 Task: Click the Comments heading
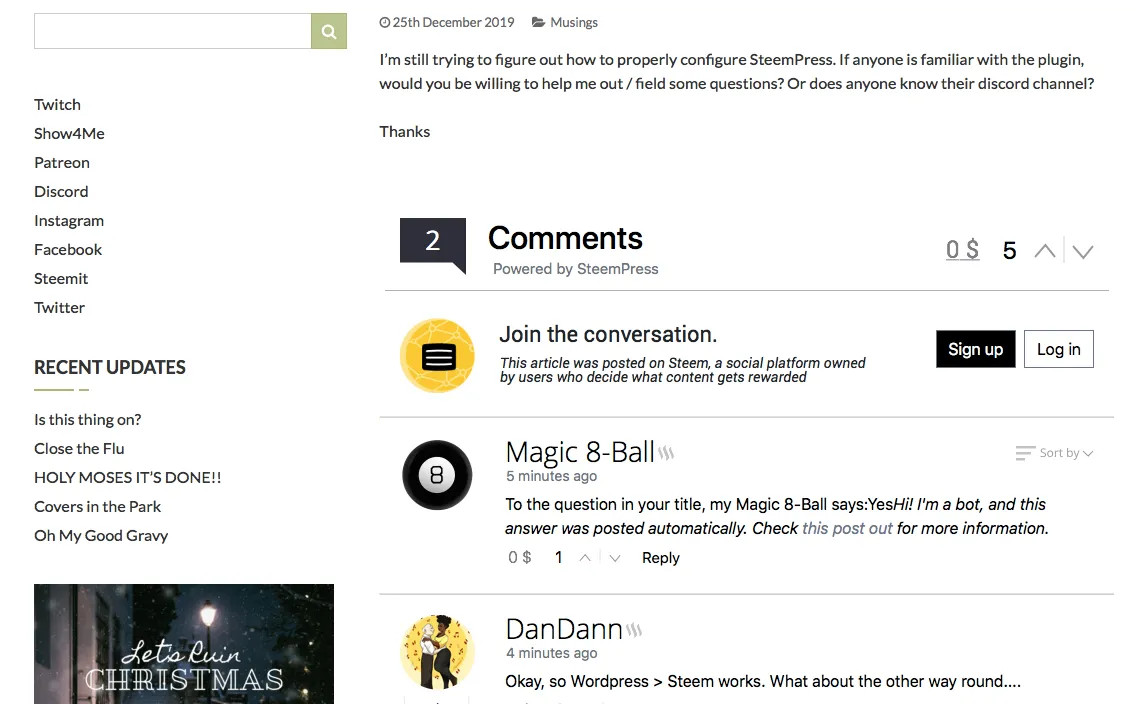coord(566,239)
